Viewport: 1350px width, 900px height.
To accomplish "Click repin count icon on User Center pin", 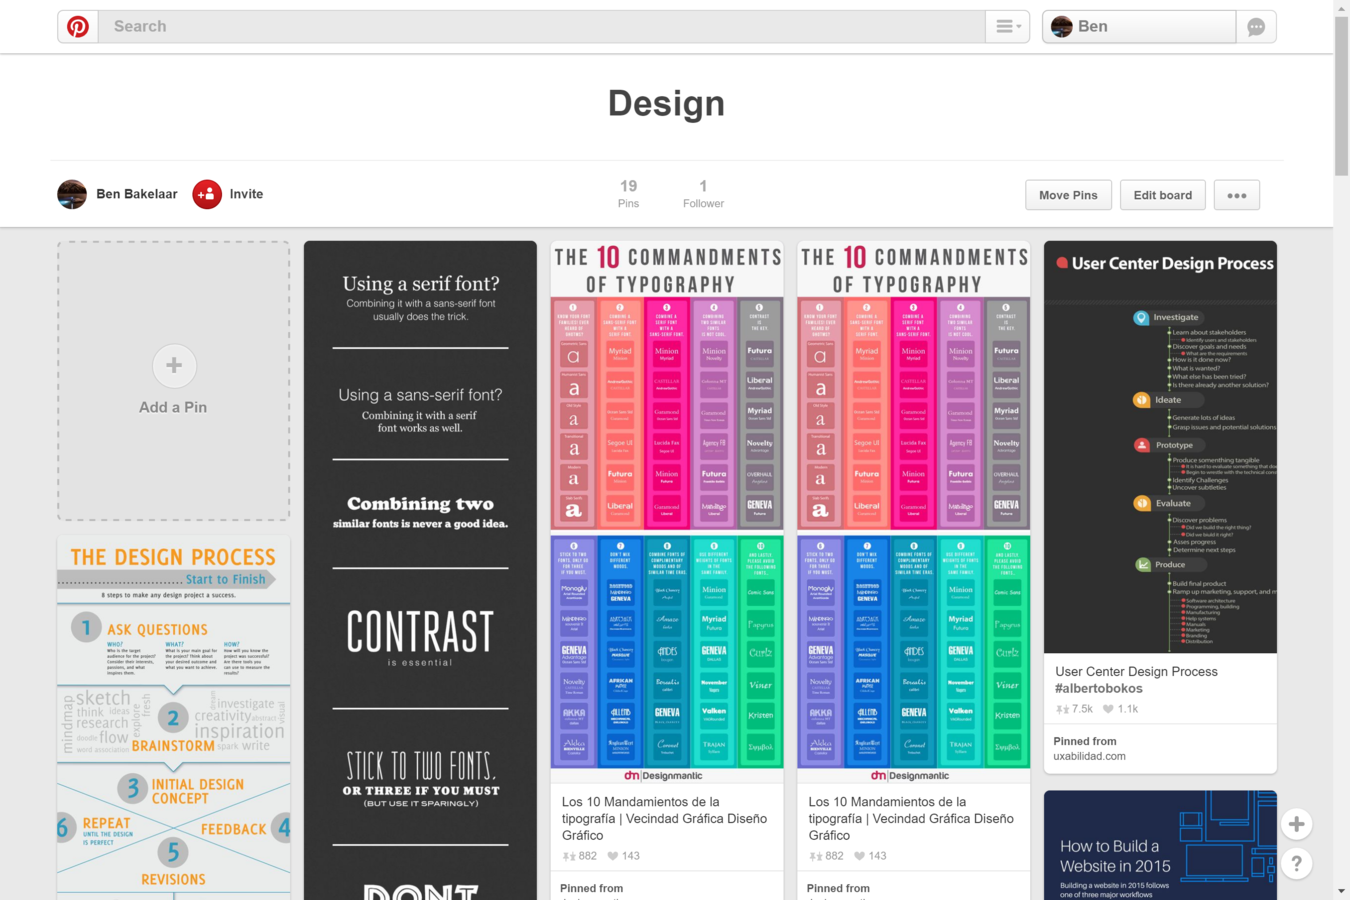I will [1062, 709].
